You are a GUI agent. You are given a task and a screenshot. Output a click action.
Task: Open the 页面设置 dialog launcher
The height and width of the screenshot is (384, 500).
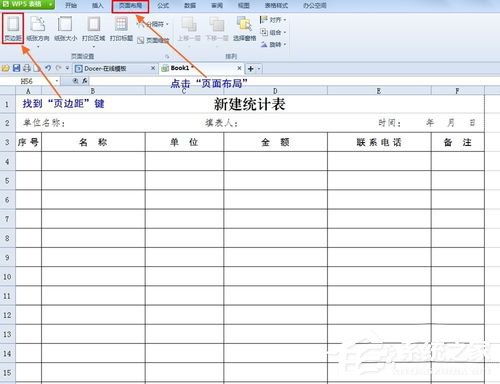click(x=167, y=56)
